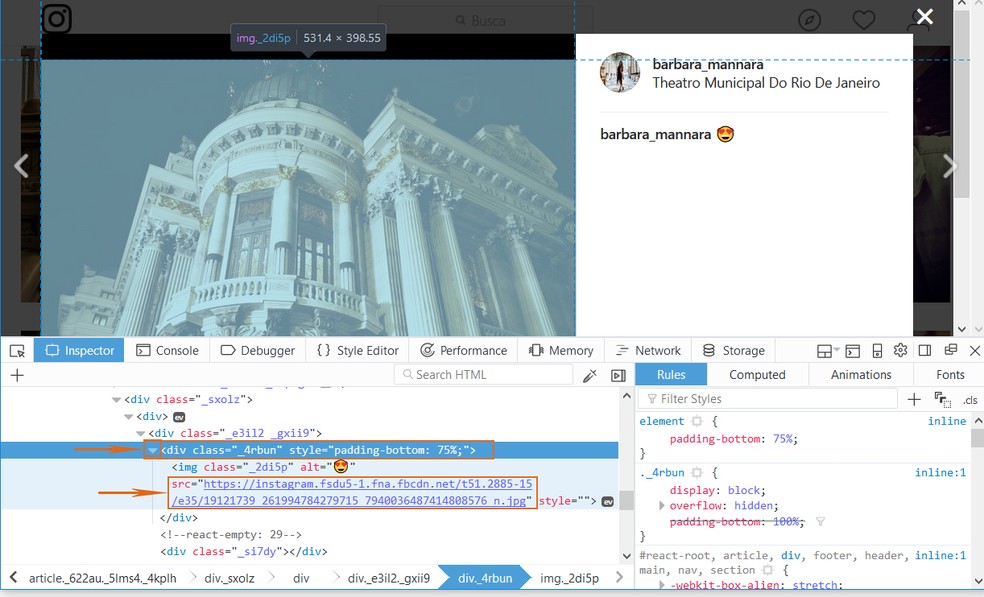
Task: Open Instagram explore compass icon
Action: point(810,21)
